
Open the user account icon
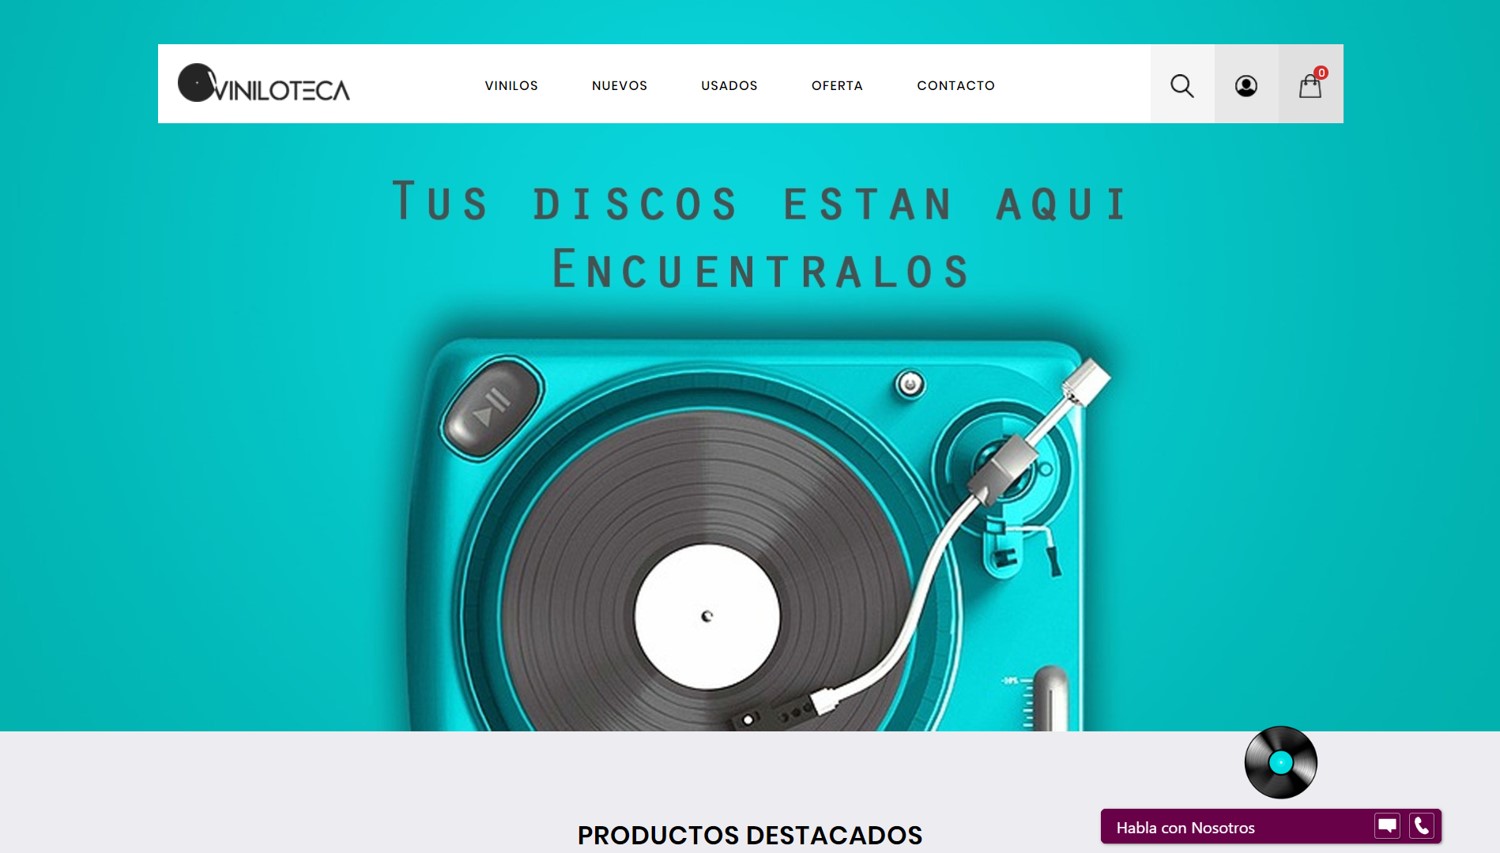[x=1246, y=85]
